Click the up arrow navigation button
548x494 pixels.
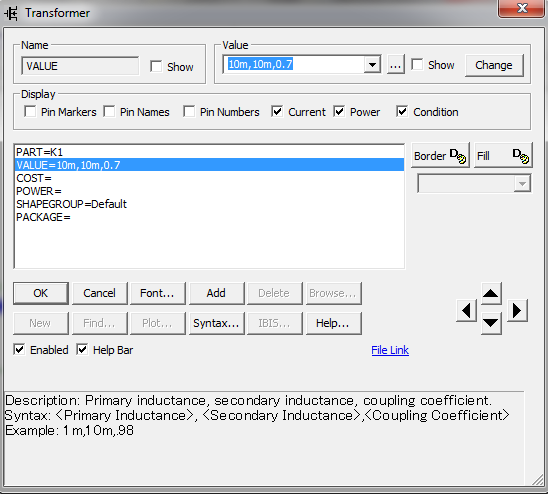pos(491,294)
